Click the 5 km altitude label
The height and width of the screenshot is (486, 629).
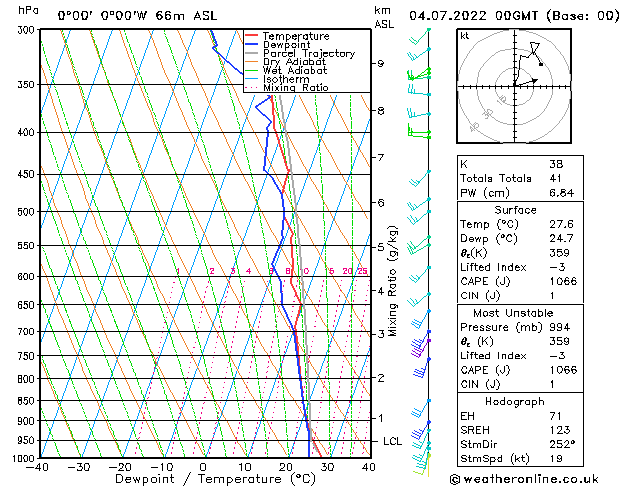[x=381, y=247]
